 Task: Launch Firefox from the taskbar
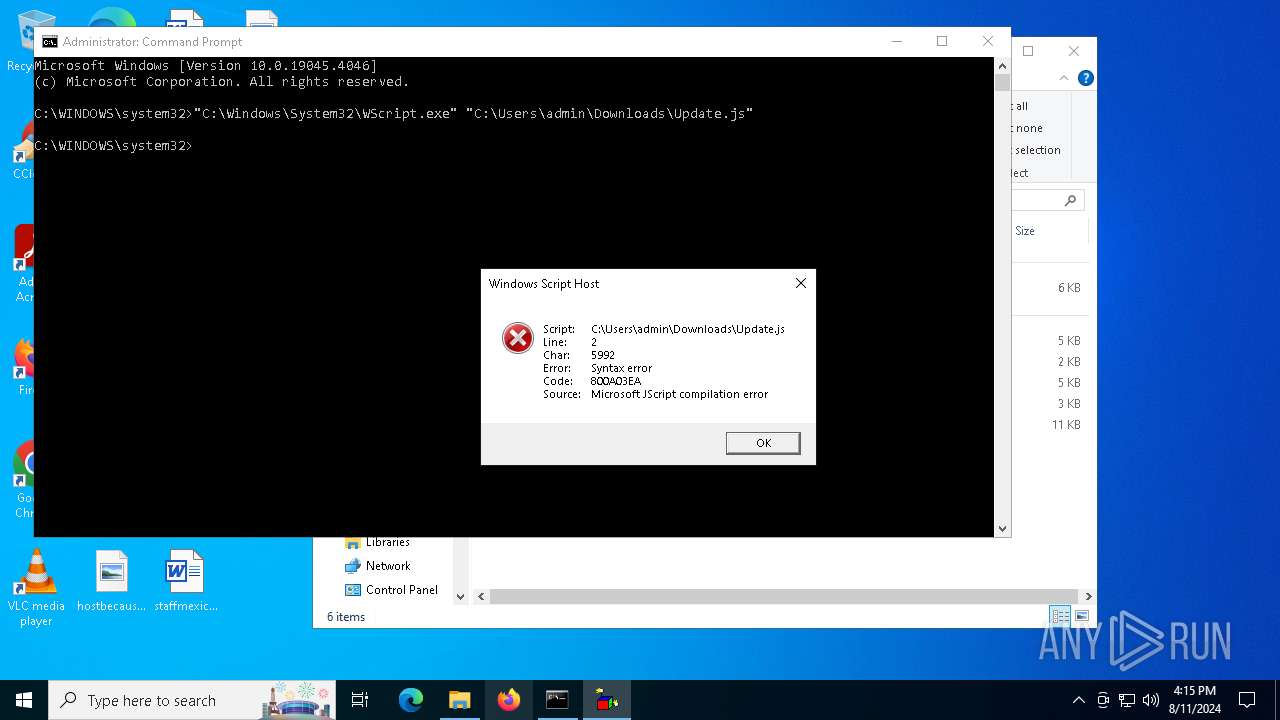509,700
